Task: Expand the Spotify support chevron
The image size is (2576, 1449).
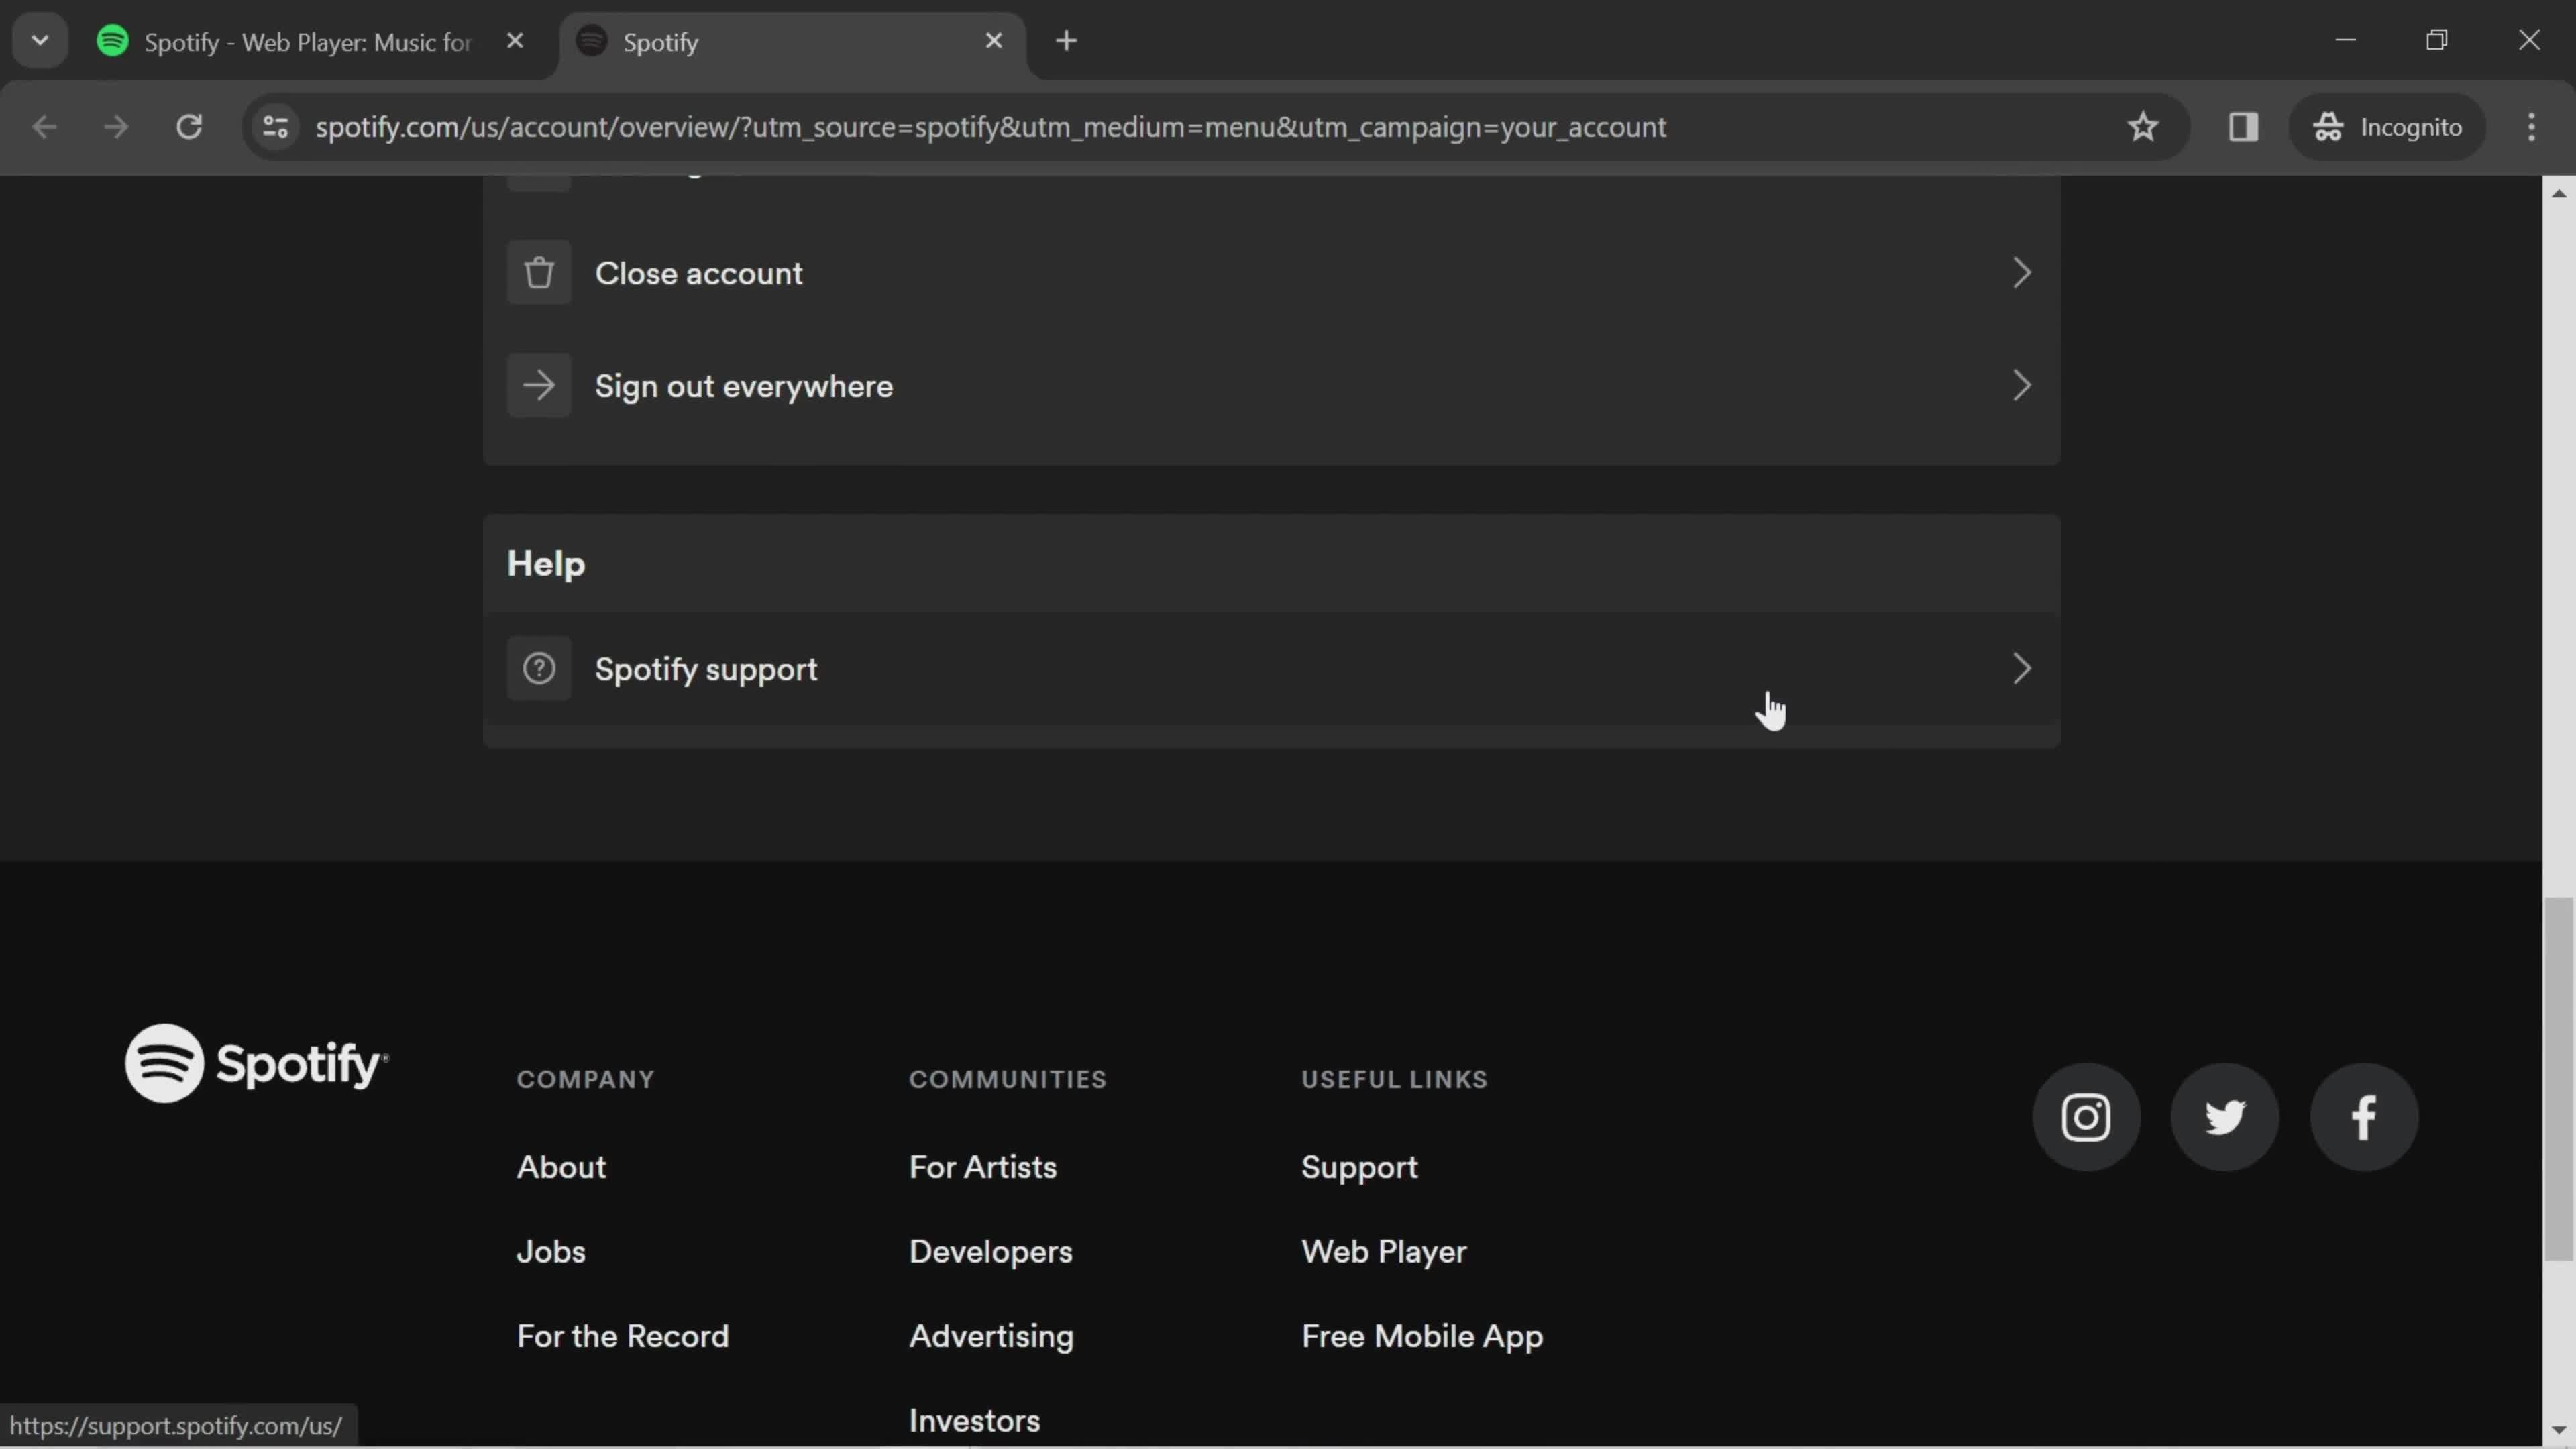Action: 2022,669
